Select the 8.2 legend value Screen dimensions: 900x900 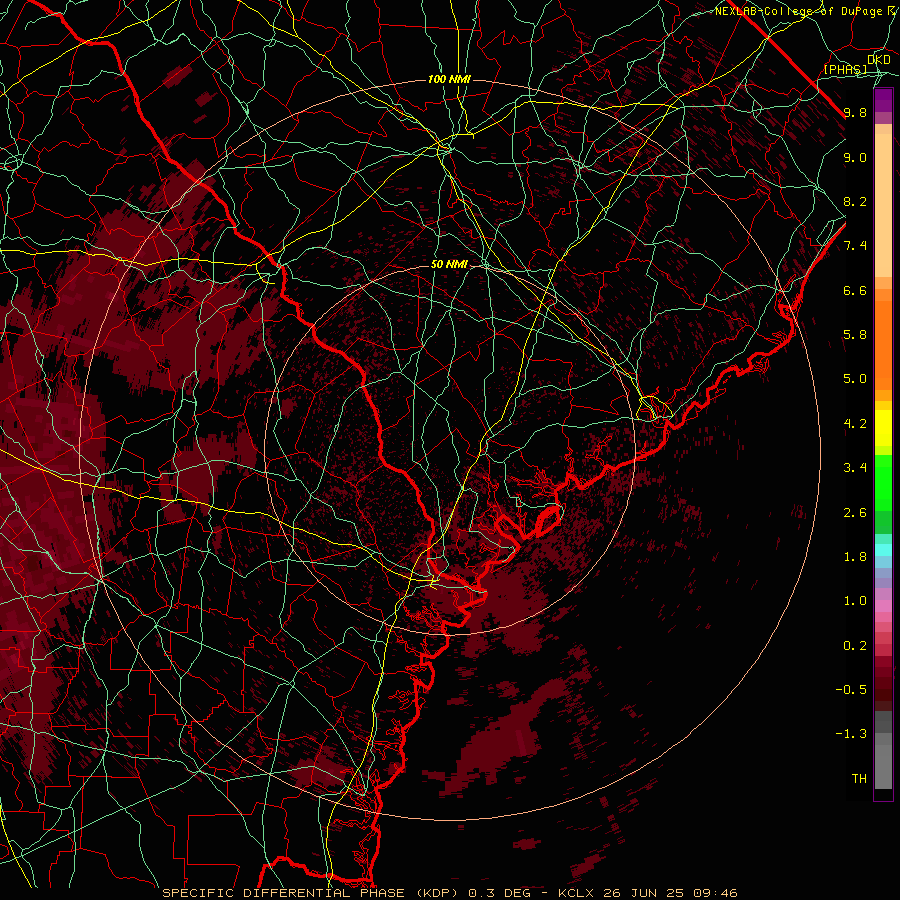click(855, 201)
